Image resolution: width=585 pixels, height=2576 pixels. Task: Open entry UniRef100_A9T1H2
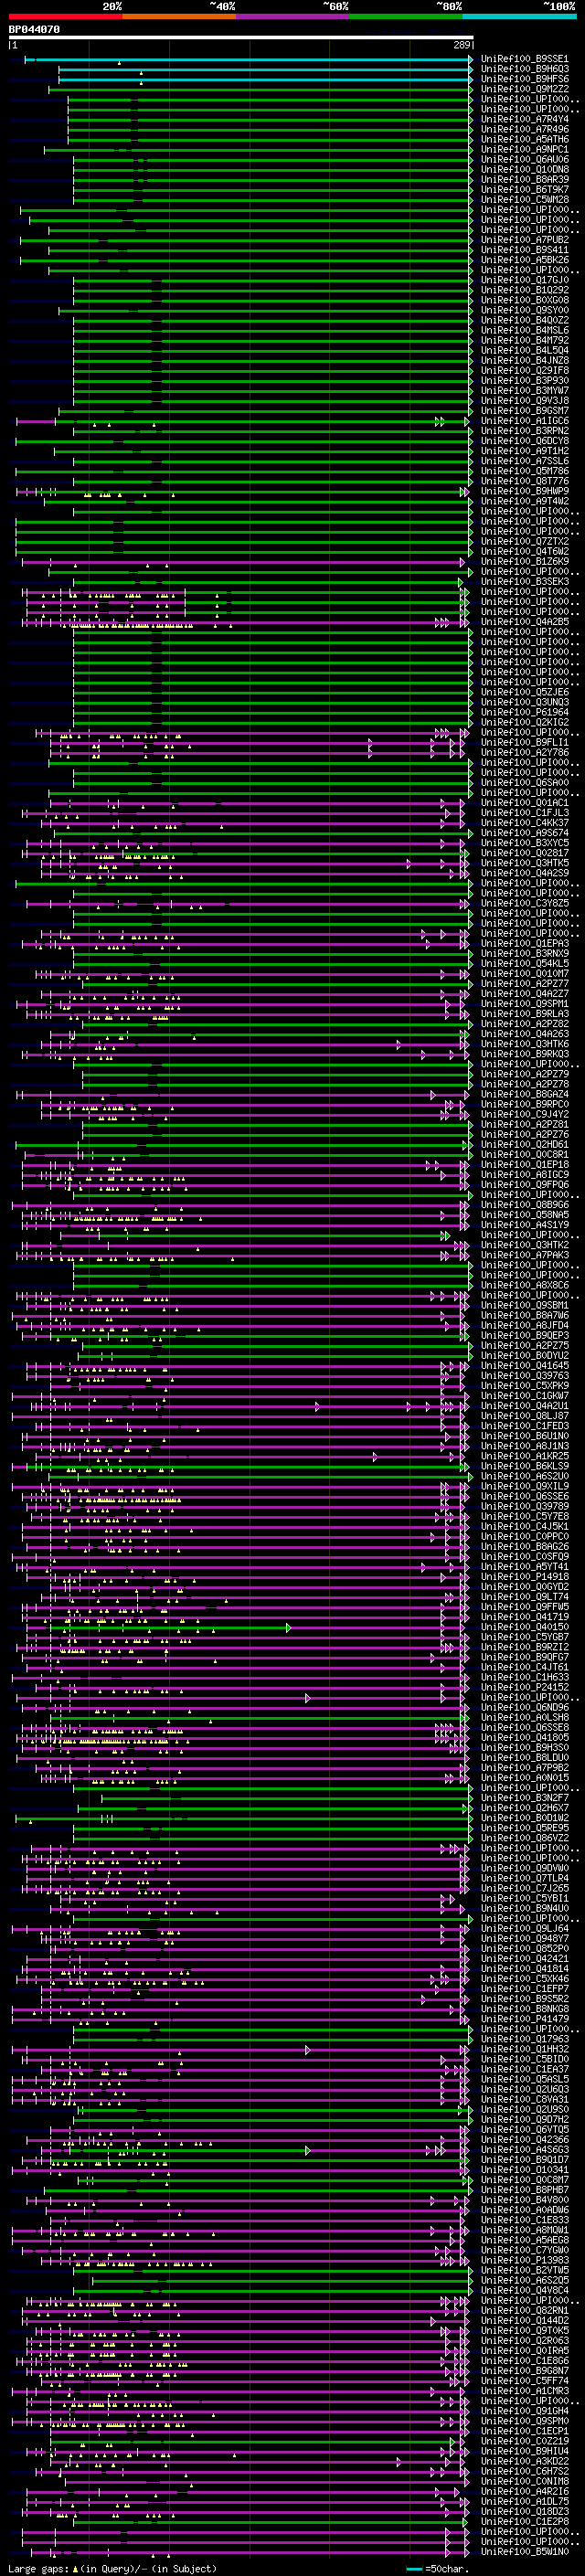coord(525,451)
